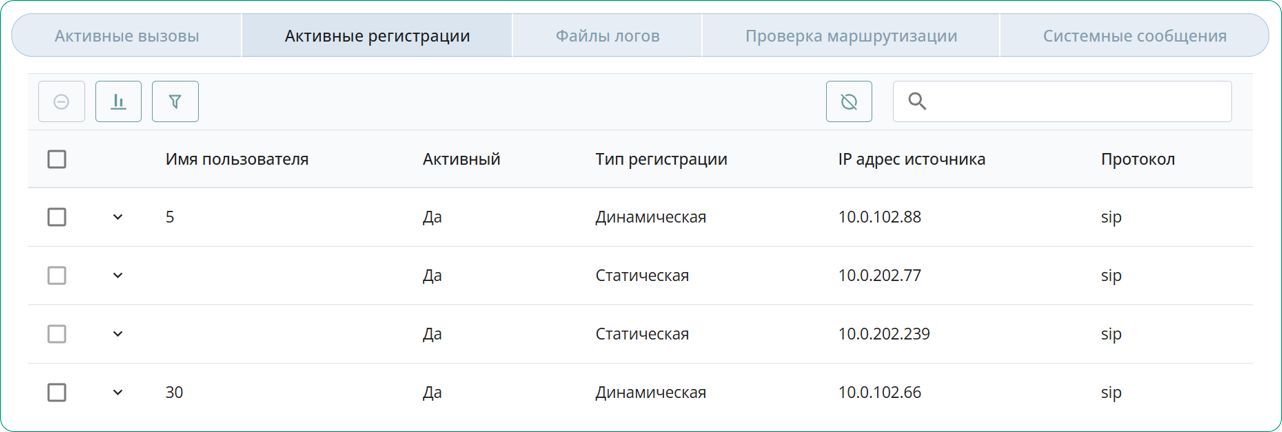This screenshot has height=432, width=1282.
Task: Tick the select-all checkbox in table header
Action: point(57,159)
